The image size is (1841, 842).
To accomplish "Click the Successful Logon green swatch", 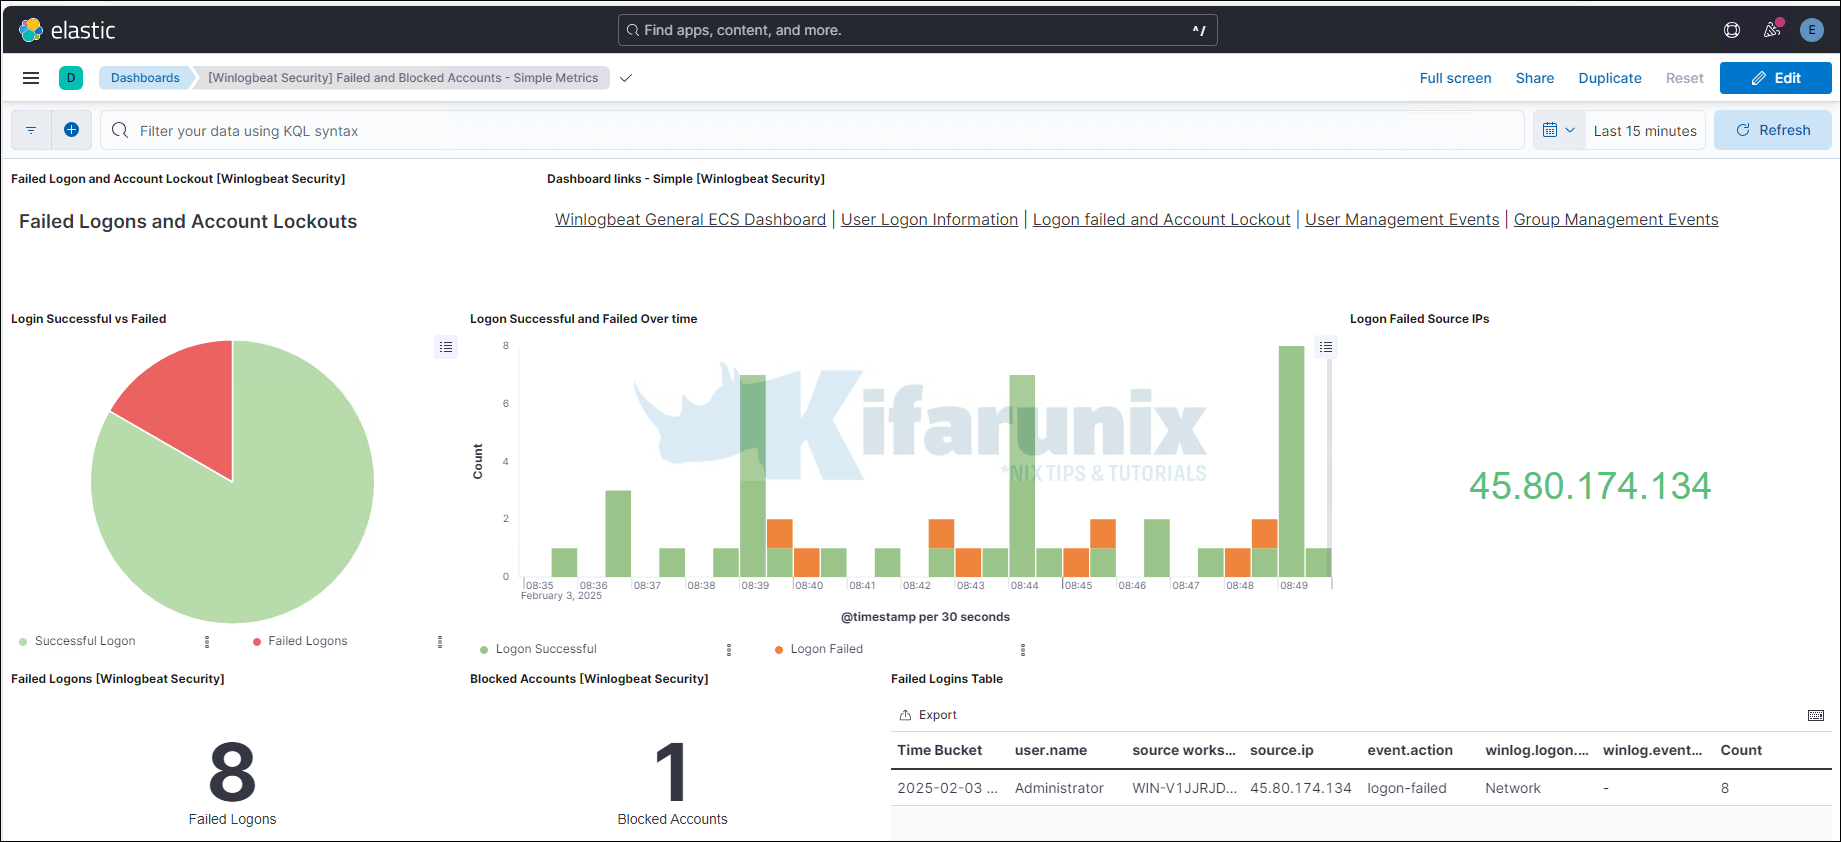I will click(23, 642).
